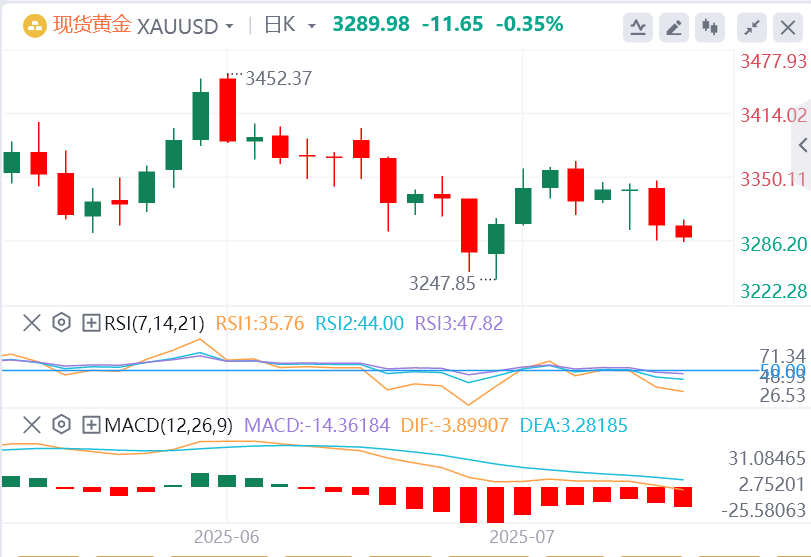The width and height of the screenshot is (811, 557).
Task: Click the RSI(7,14,21) indicator label
Action: [x=154, y=323]
